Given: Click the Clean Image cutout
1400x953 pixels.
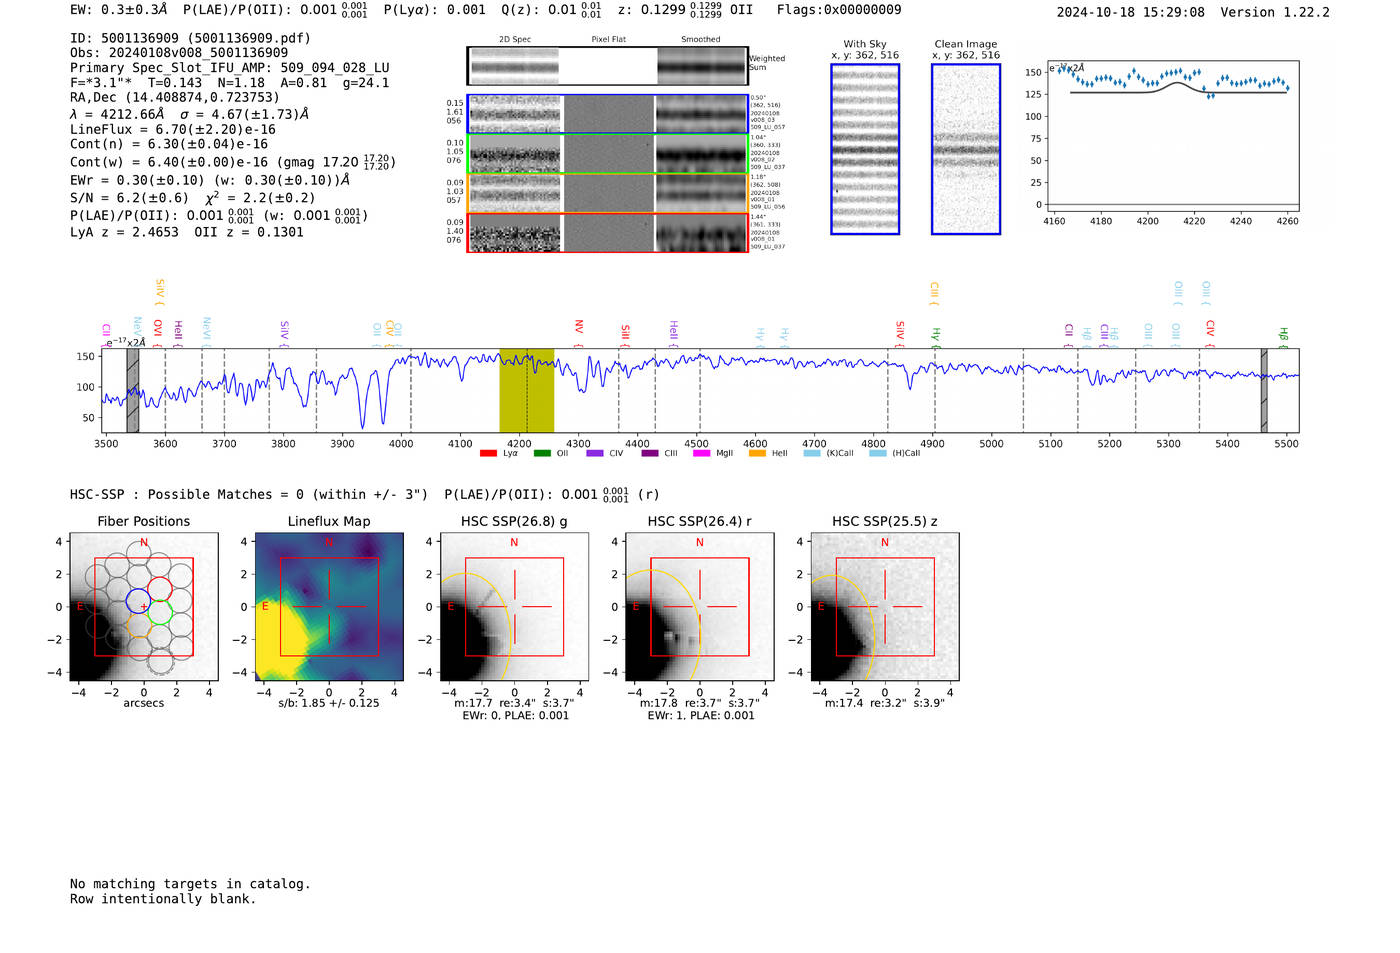Looking at the screenshot, I should coord(966,149).
